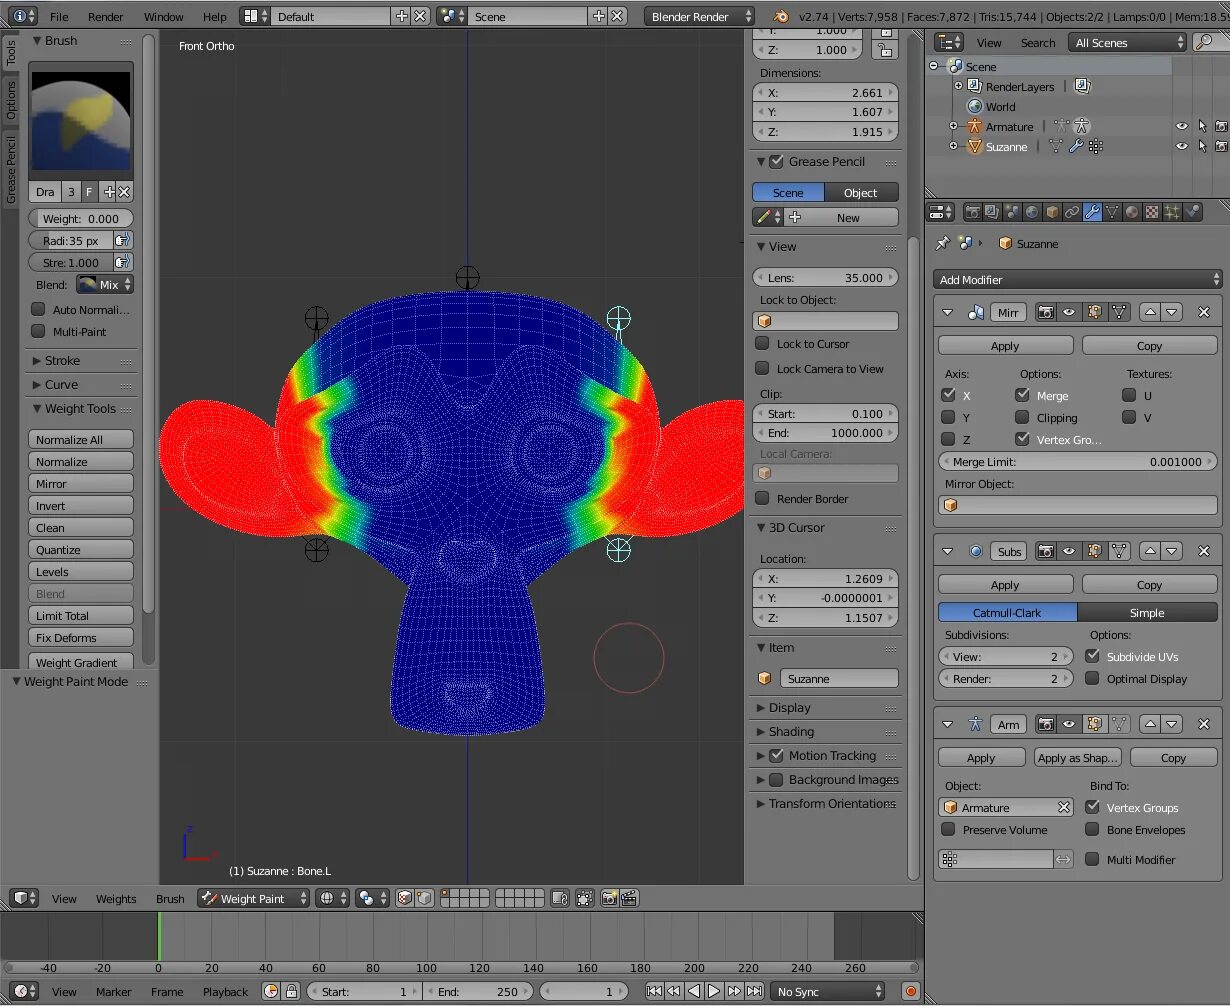Click Weight Gradient button
The height and width of the screenshot is (1006, 1230).
(81, 662)
